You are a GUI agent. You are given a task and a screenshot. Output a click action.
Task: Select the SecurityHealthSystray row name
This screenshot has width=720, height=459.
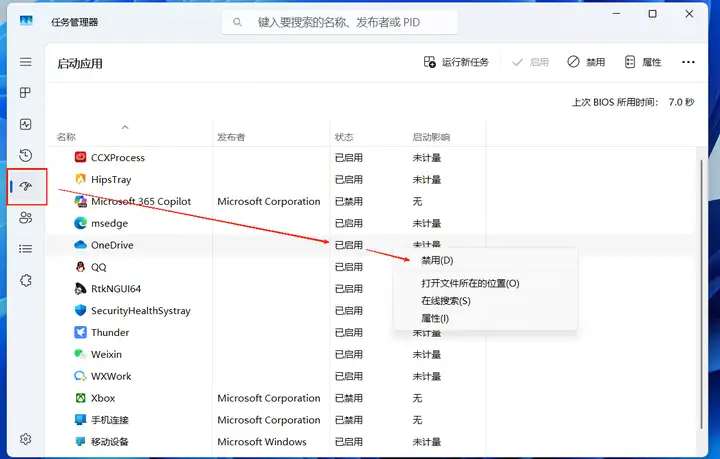point(141,311)
